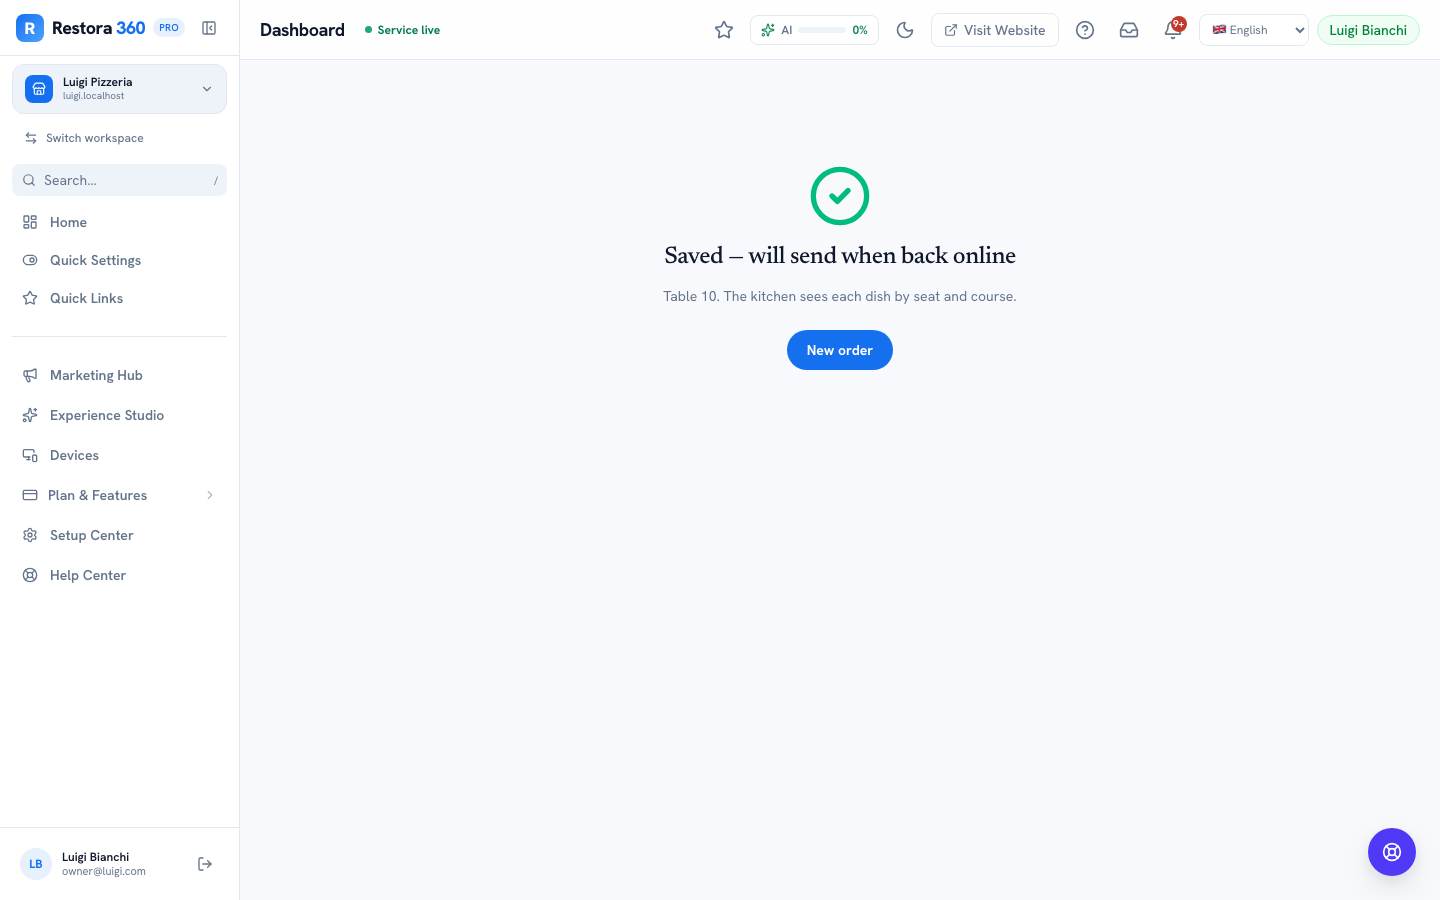Click the owner@luigi.com email text
The width and height of the screenshot is (1440, 900).
(x=104, y=871)
